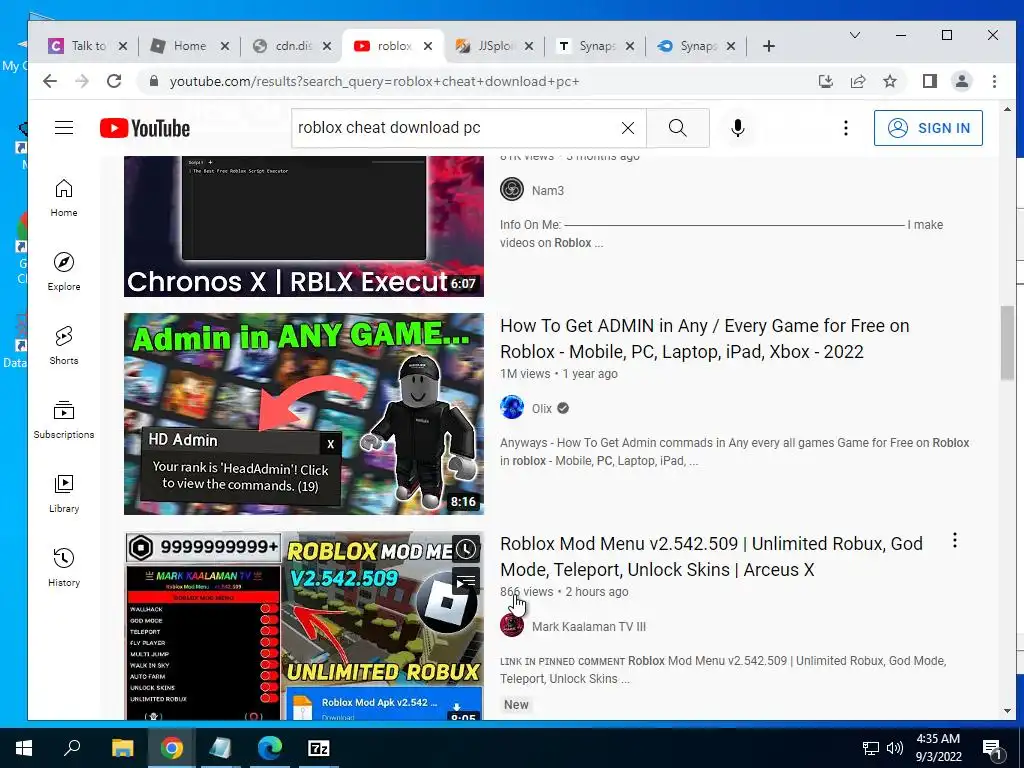
Task: Click the magnifier search button
Action: 677,128
